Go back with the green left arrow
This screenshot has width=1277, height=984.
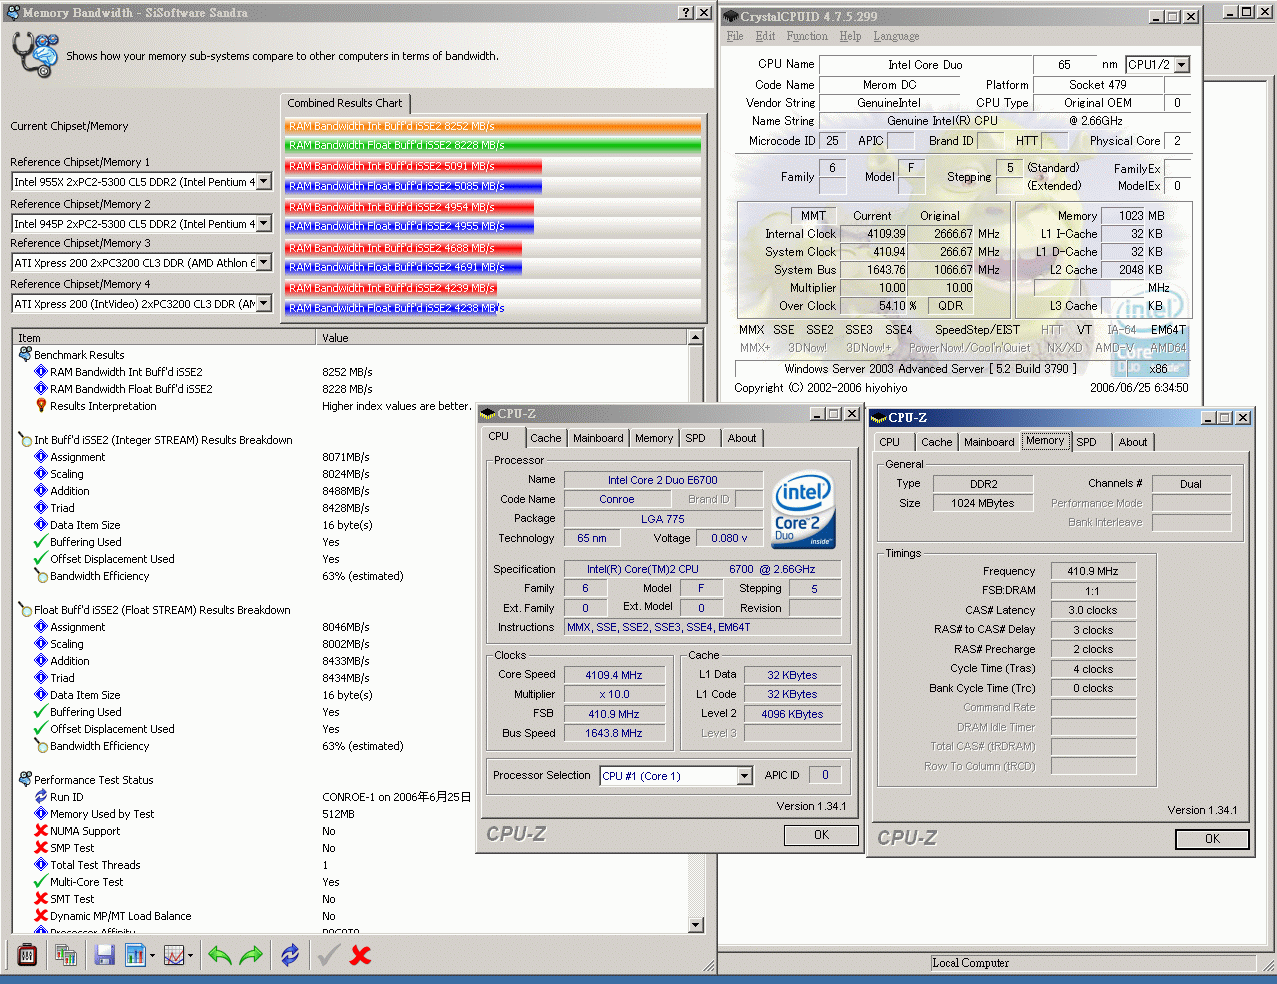pos(219,955)
